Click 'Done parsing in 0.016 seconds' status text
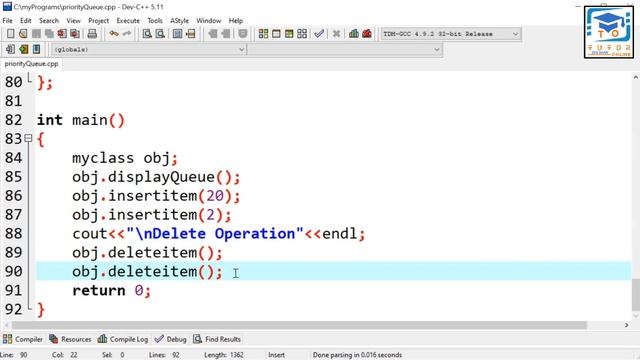The height and width of the screenshot is (360, 640). pos(357,355)
